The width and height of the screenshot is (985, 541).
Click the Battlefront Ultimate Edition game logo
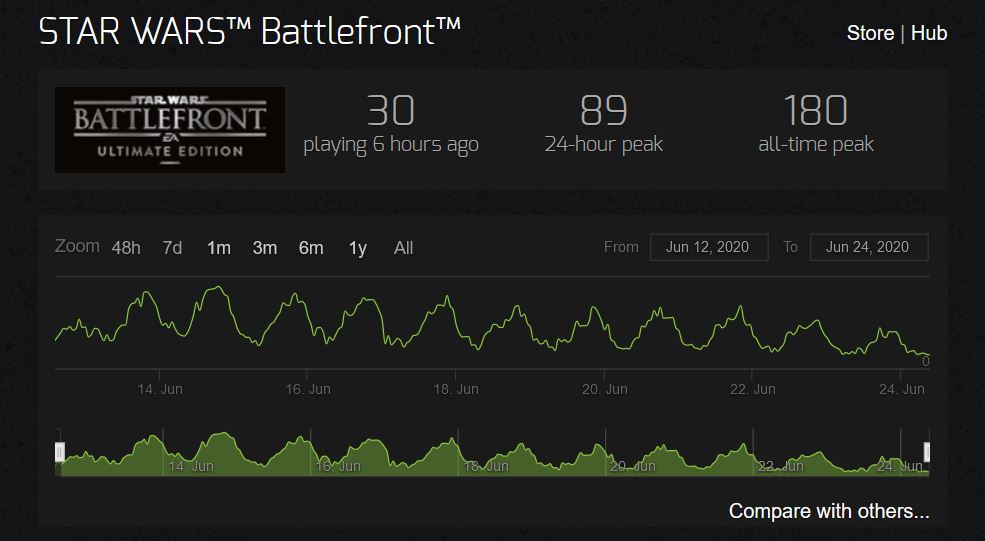coord(169,129)
